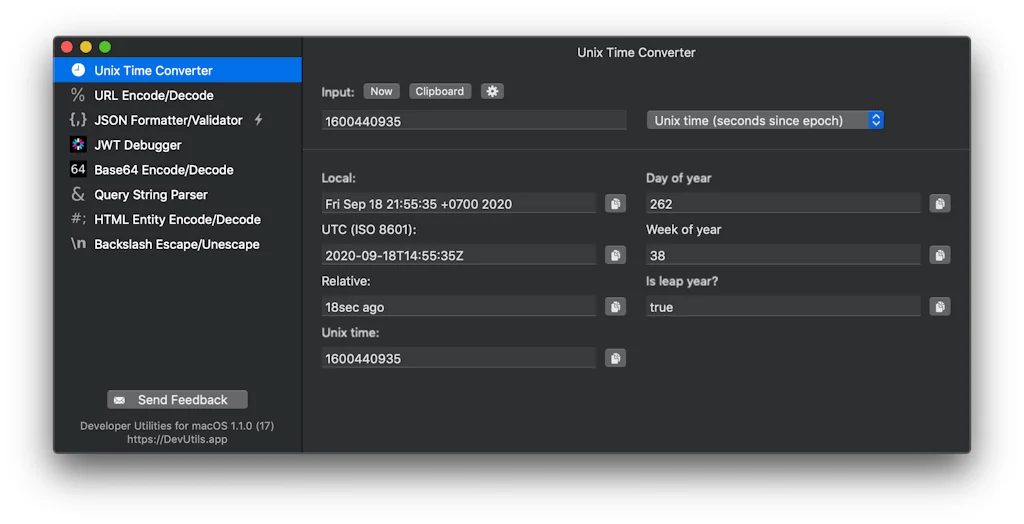
Task: Click the leap year field showing true
Action: pos(783,306)
